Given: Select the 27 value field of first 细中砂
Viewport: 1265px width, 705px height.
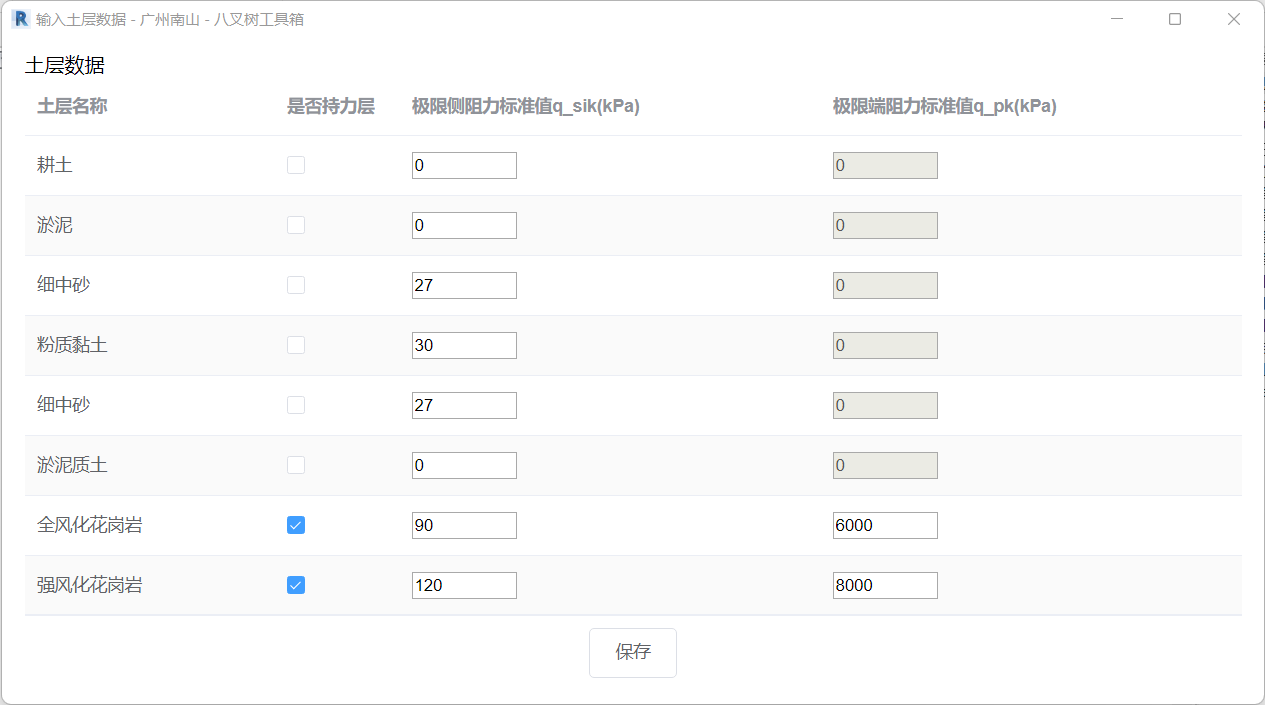Looking at the screenshot, I should [464, 285].
